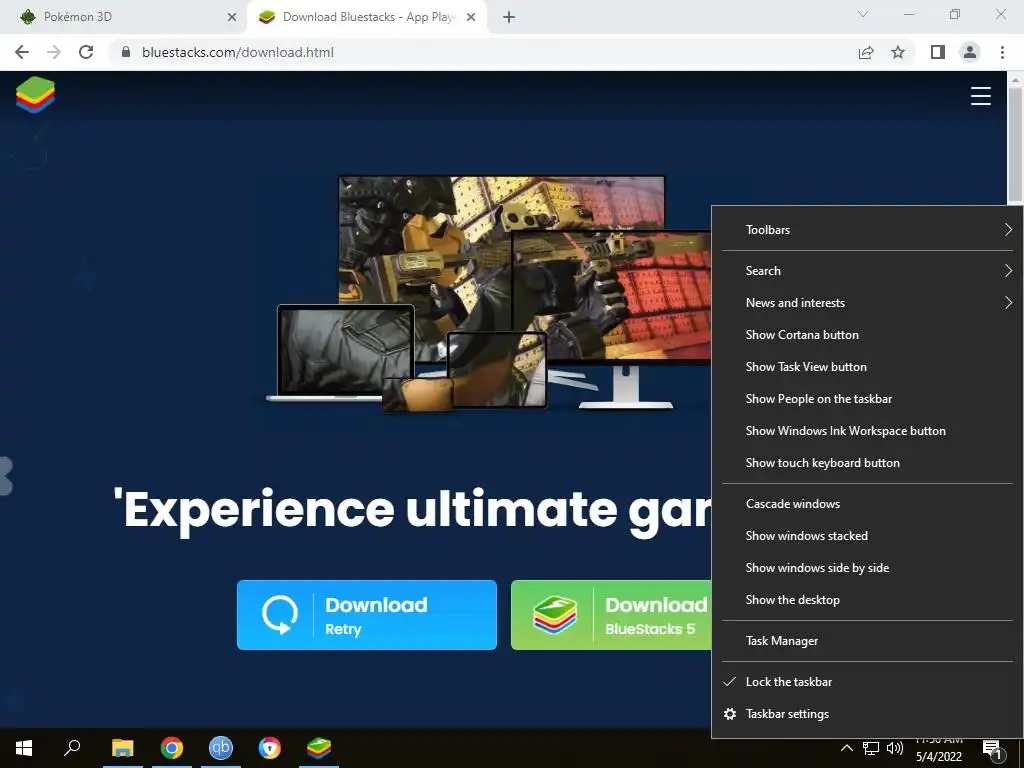Uncheck Lock the taskbar
The image size is (1024, 768).
pyautogui.click(x=867, y=682)
